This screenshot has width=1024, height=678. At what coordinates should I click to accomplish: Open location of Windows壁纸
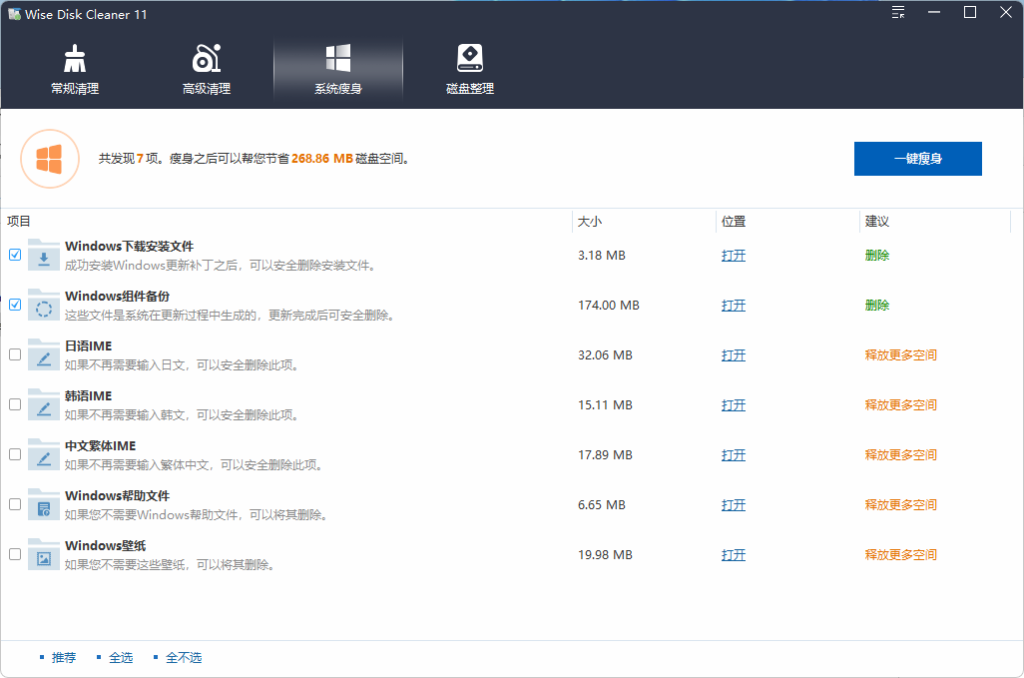[733, 555]
